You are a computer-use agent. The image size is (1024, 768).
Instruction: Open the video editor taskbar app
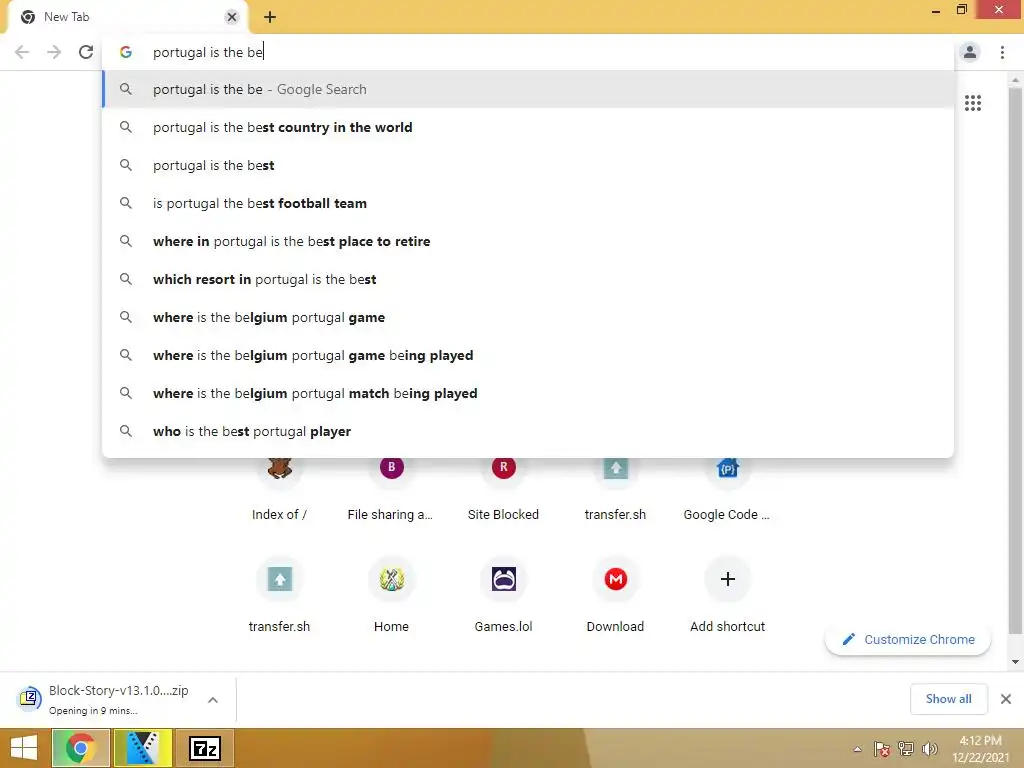click(143, 748)
